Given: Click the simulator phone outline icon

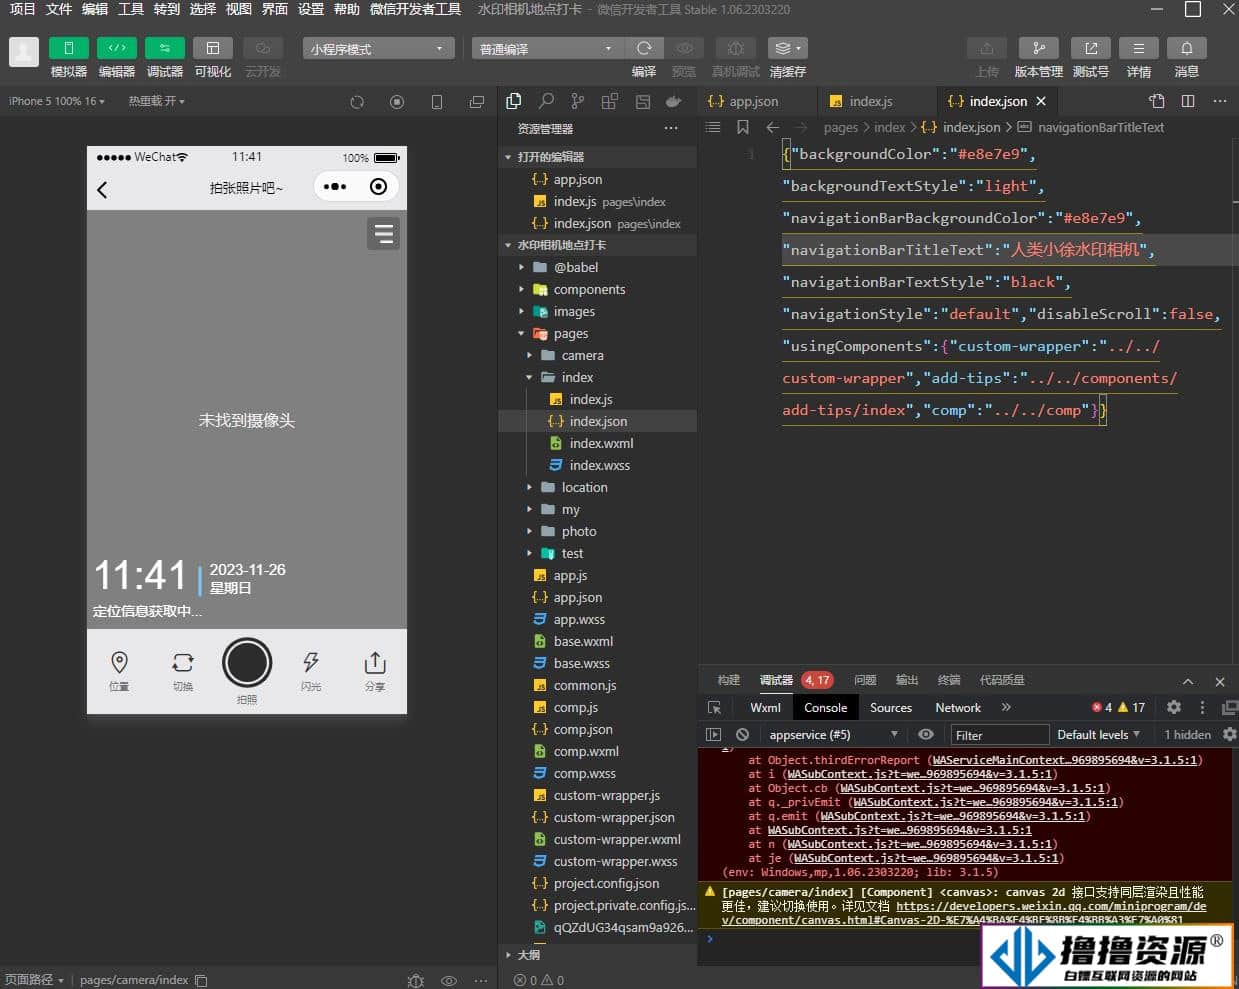Looking at the screenshot, I should (x=437, y=102).
